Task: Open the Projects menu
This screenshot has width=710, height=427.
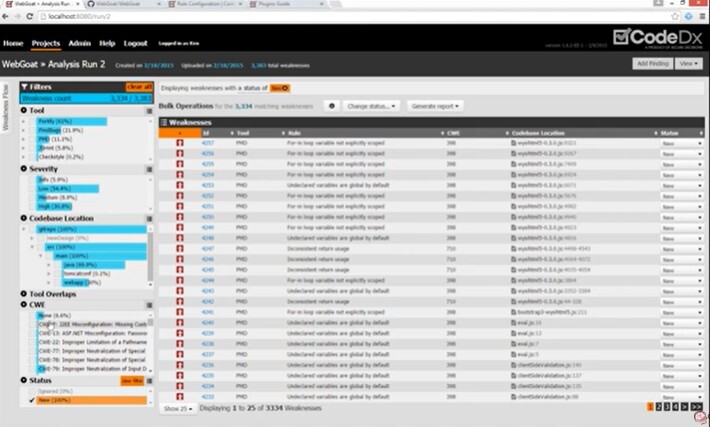Action: click(46, 44)
